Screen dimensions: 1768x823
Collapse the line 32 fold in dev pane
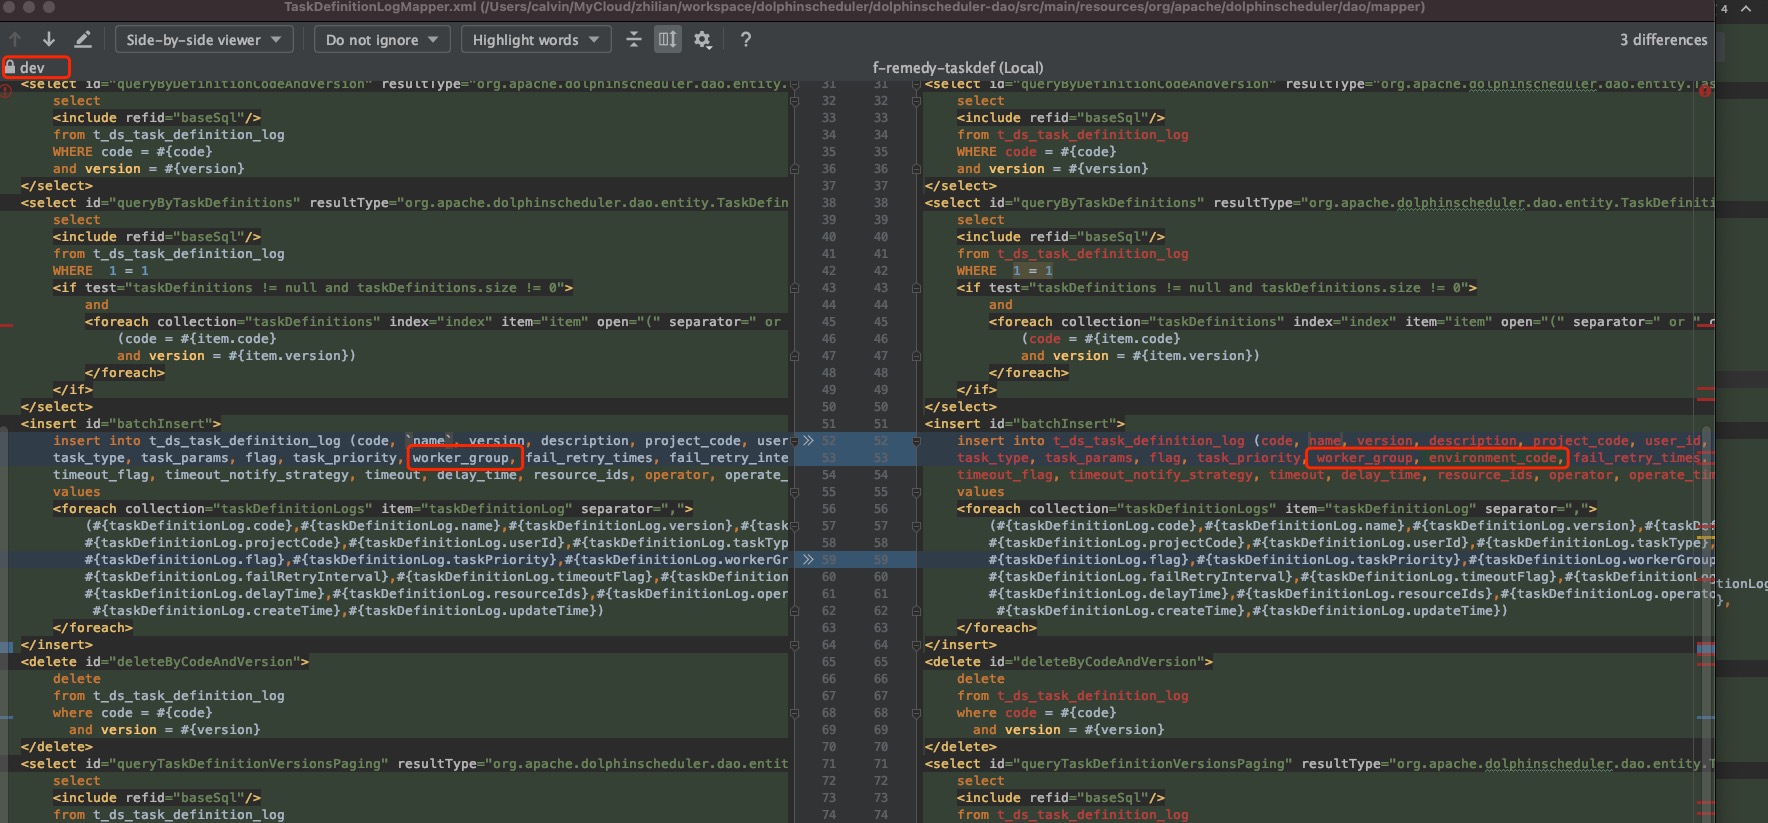(794, 100)
